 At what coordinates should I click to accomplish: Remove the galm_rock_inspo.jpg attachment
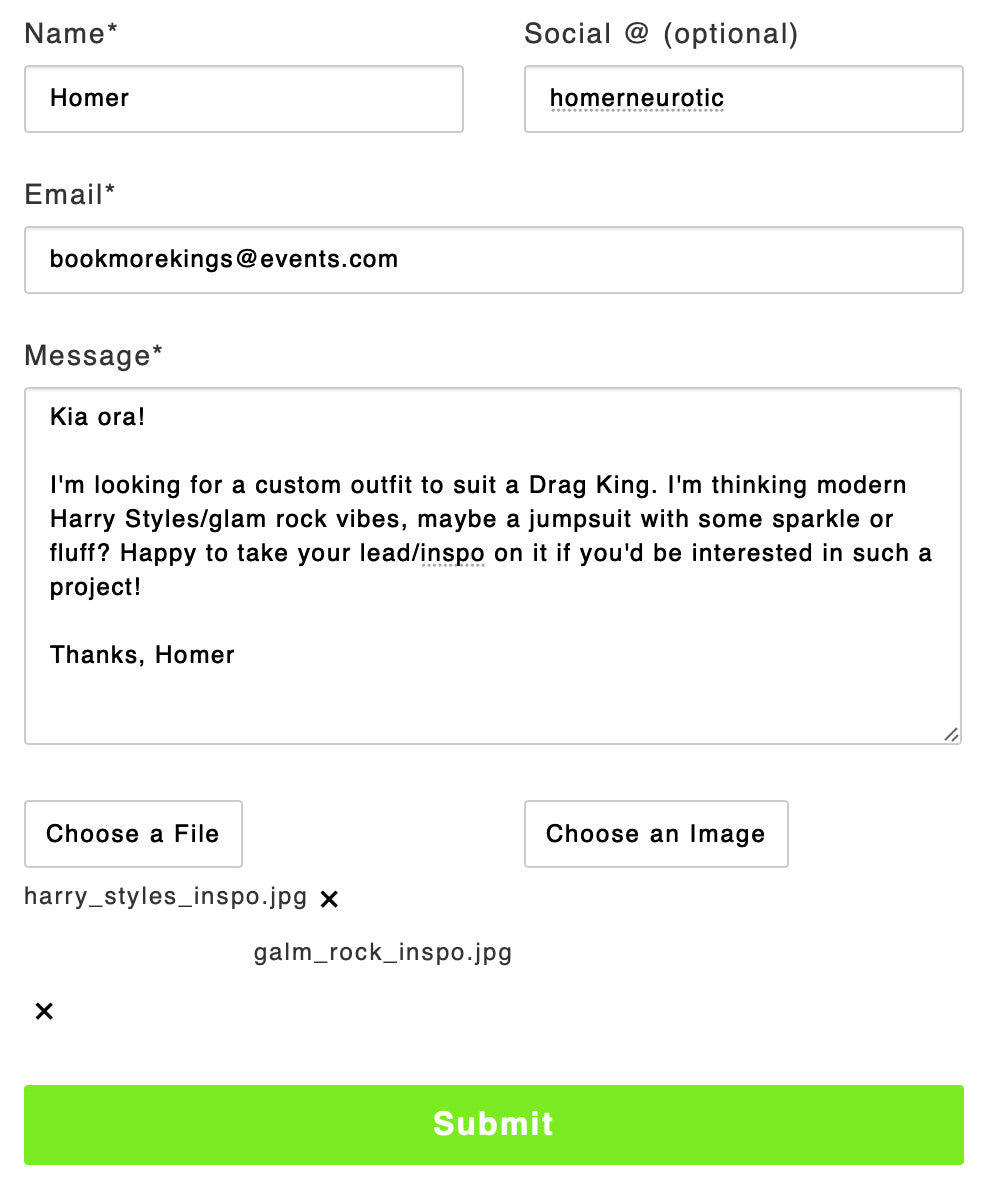pos(44,1011)
